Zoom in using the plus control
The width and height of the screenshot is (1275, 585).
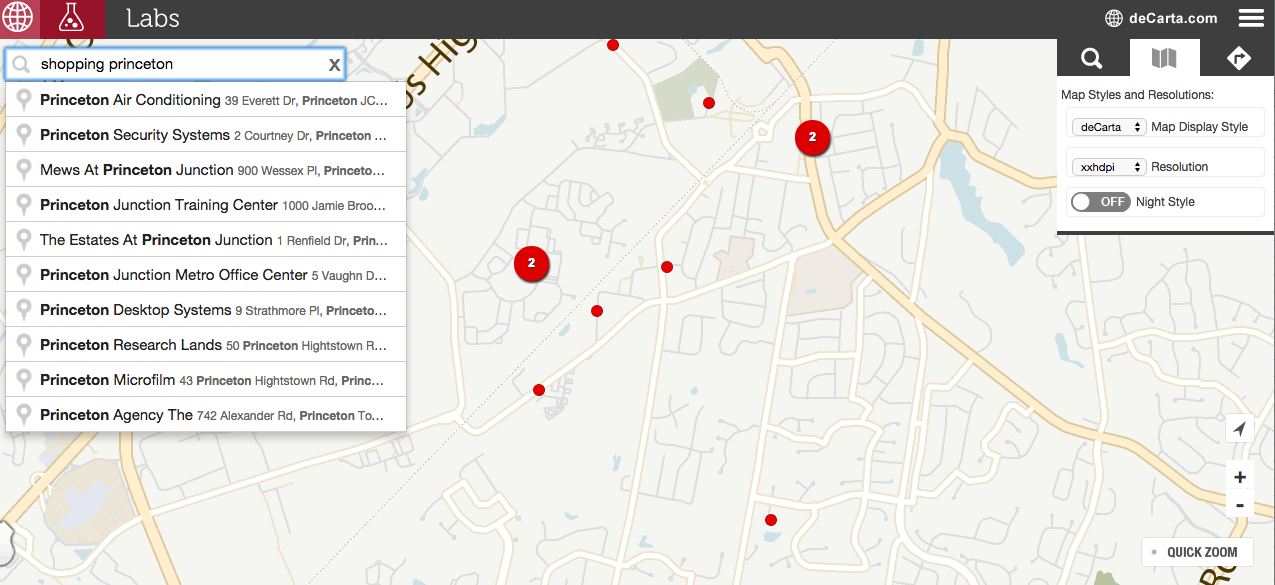pyautogui.click(x=1239, y=476)
